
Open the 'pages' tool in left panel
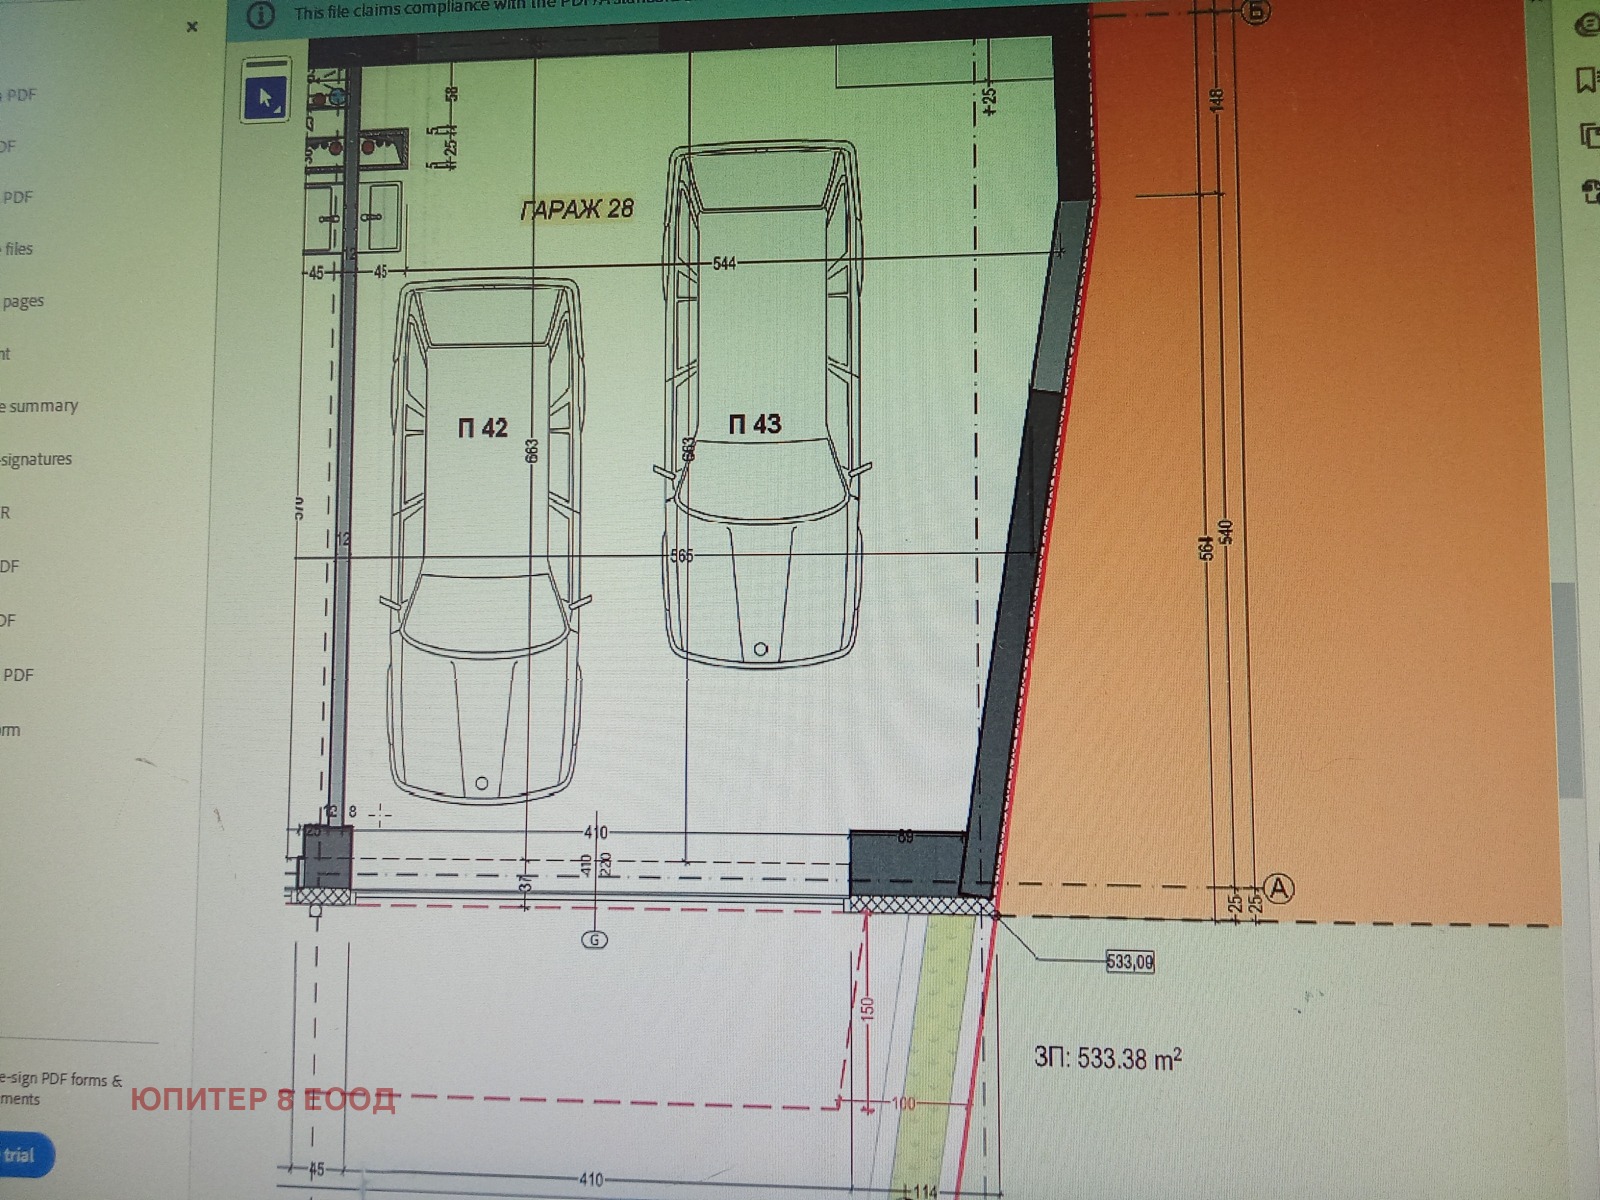tap(23, 301)
